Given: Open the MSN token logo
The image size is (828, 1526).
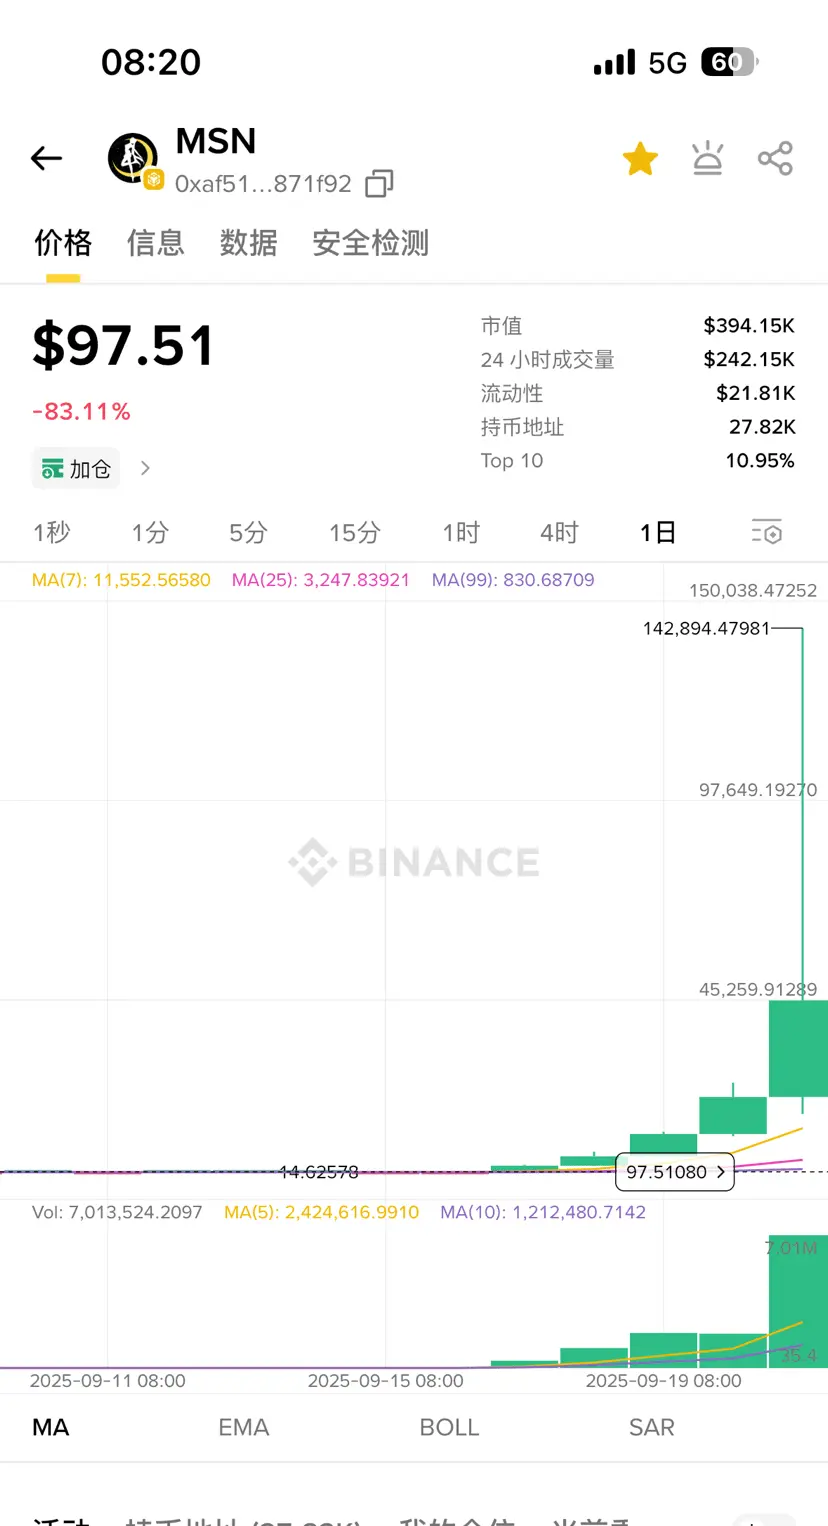Looking at the screenshot, I should coord(134,159).
